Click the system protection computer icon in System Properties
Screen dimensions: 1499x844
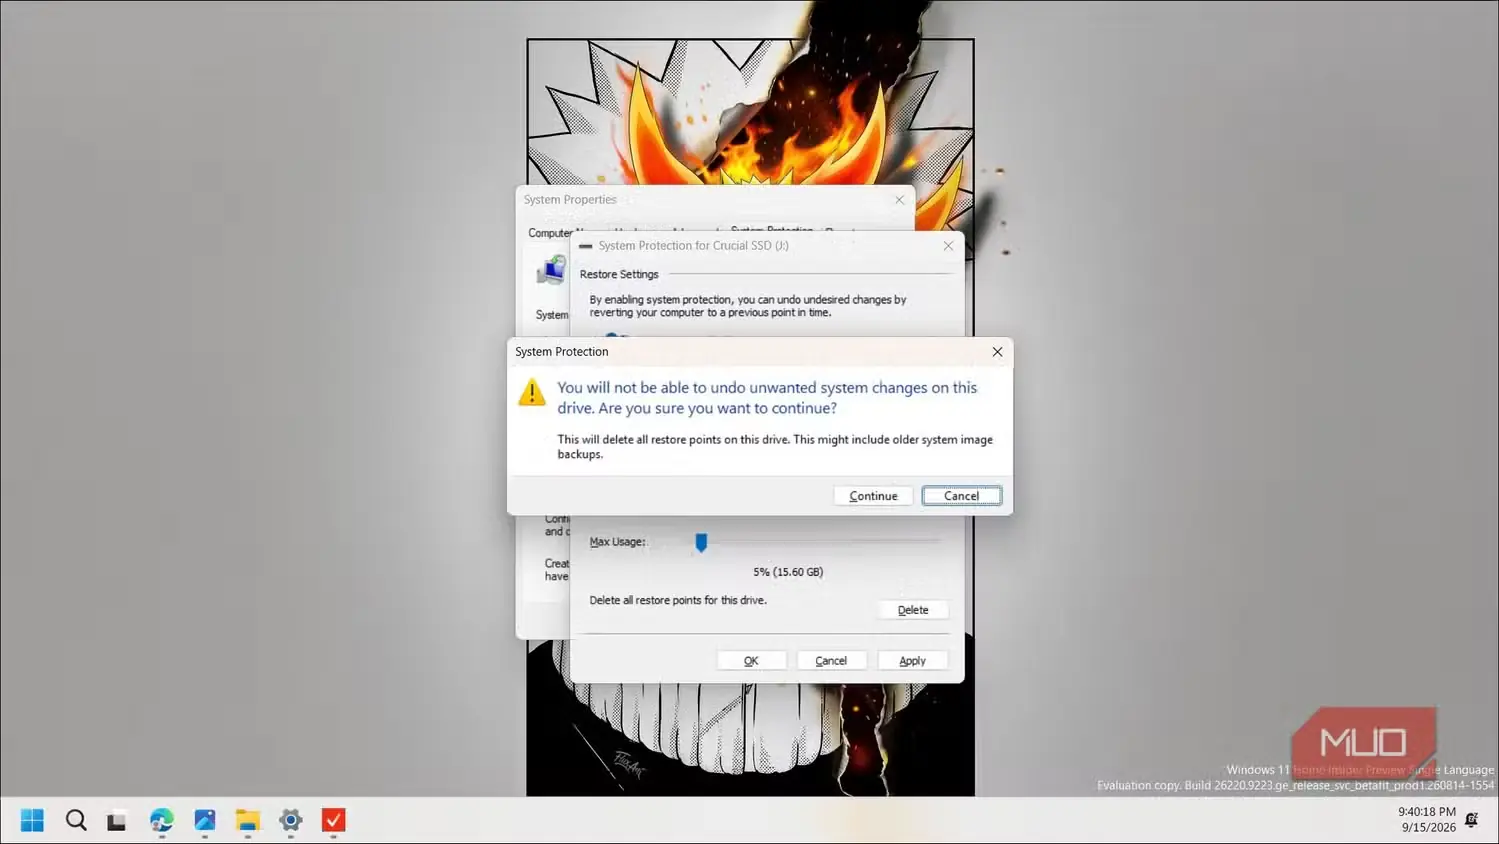tap(550, 269)
